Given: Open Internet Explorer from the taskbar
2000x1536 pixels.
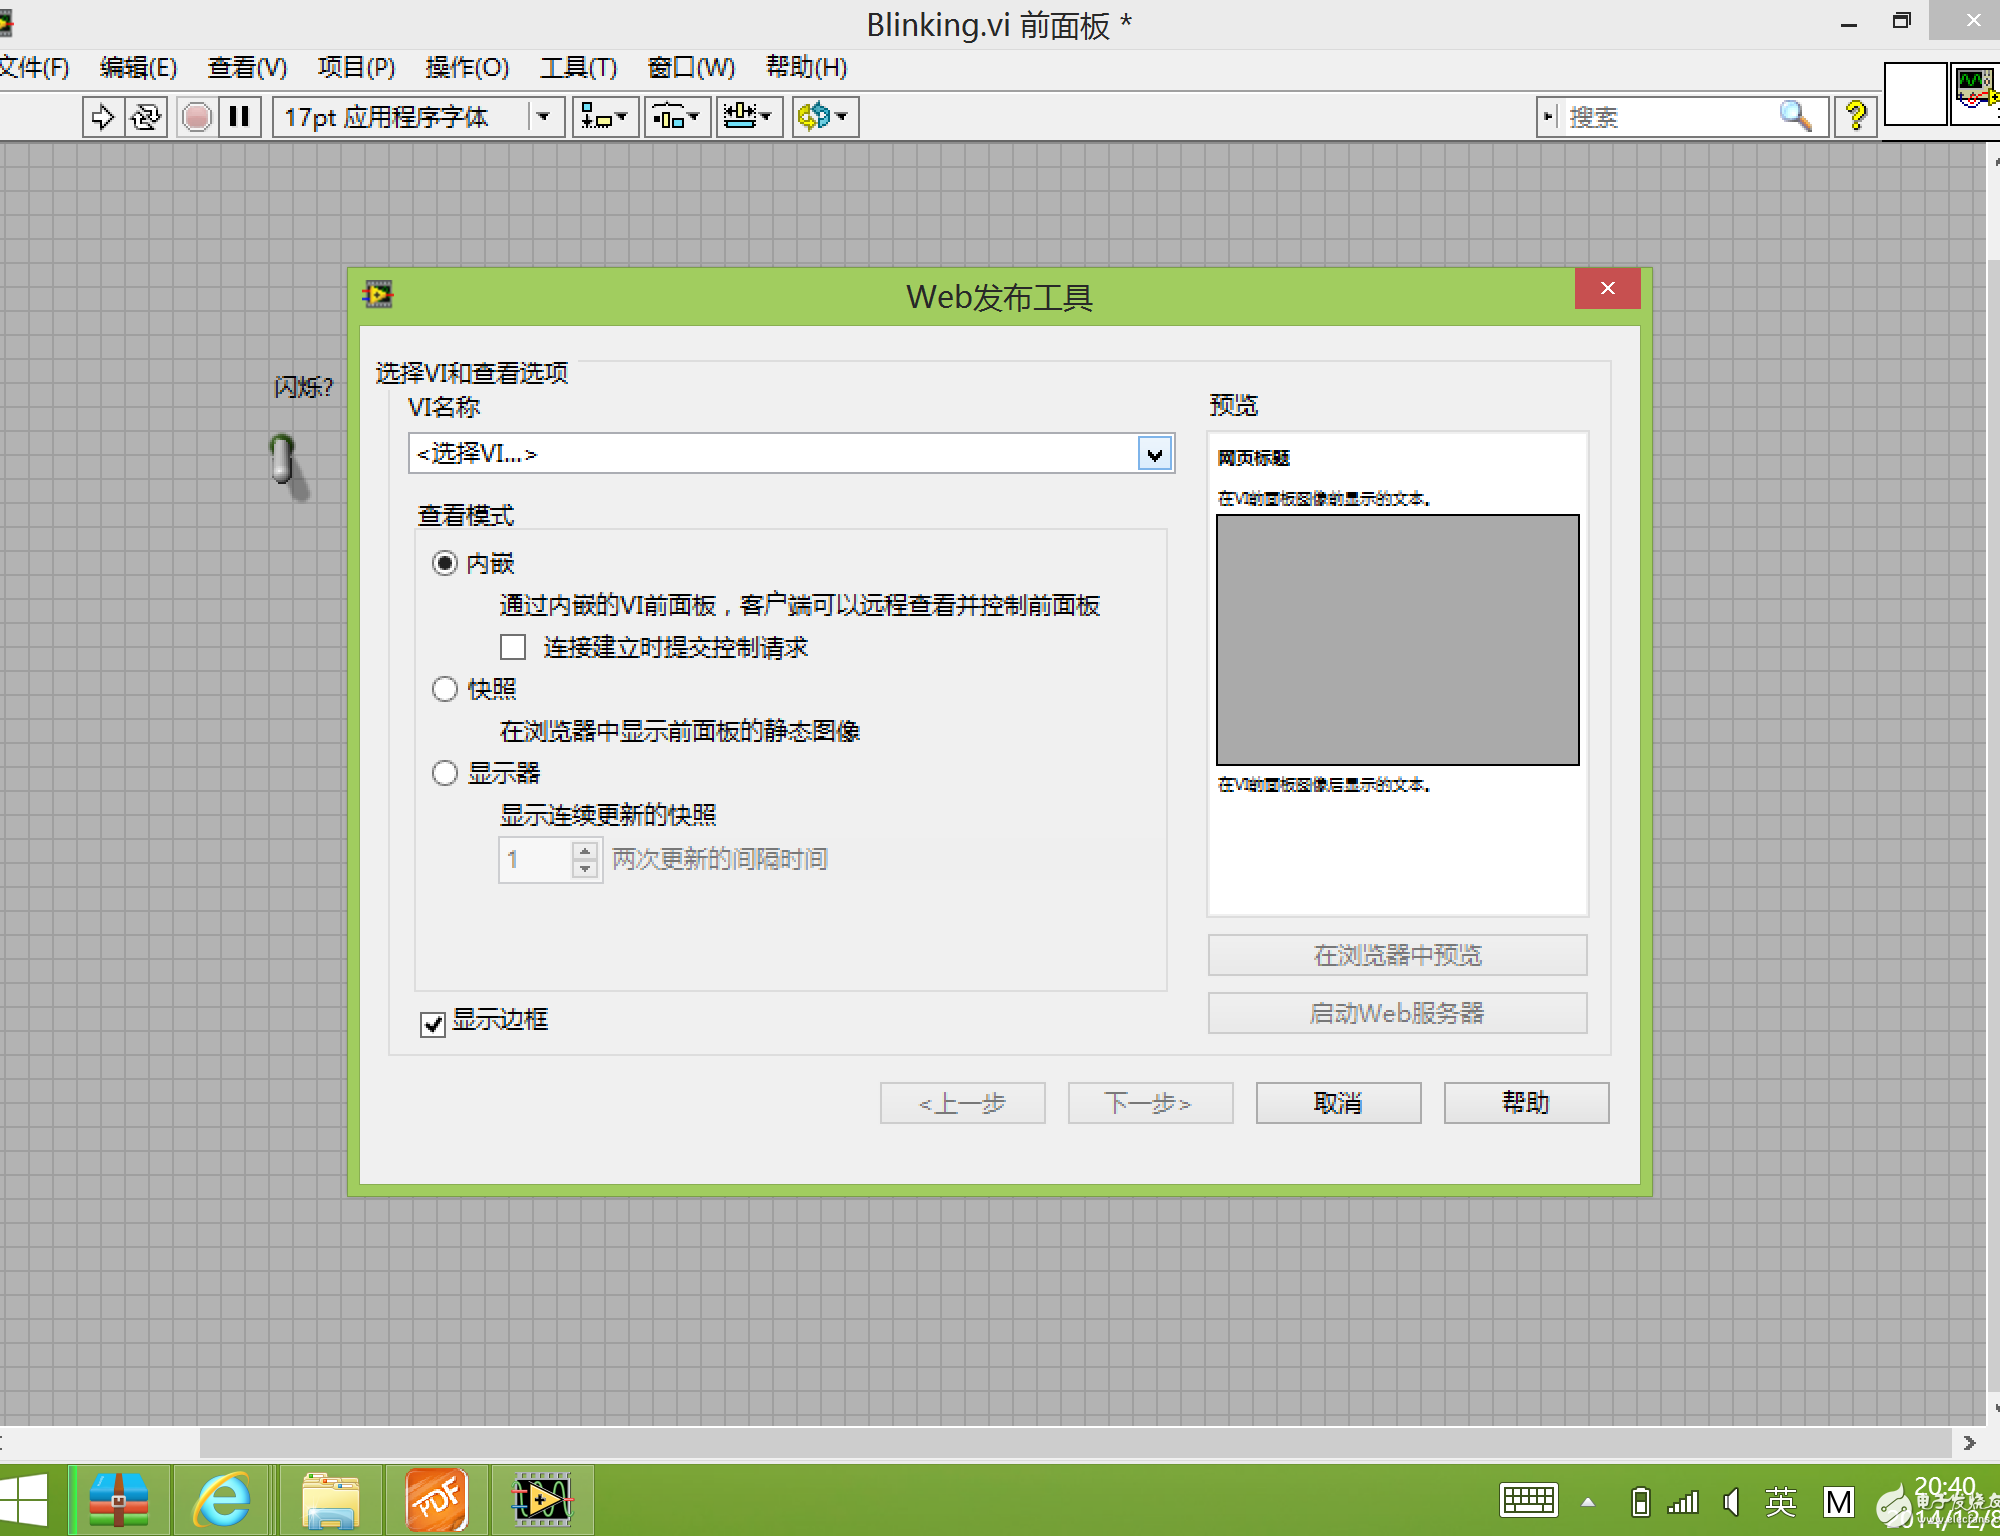Looking at the screenshot, I should click(222, 1500).
